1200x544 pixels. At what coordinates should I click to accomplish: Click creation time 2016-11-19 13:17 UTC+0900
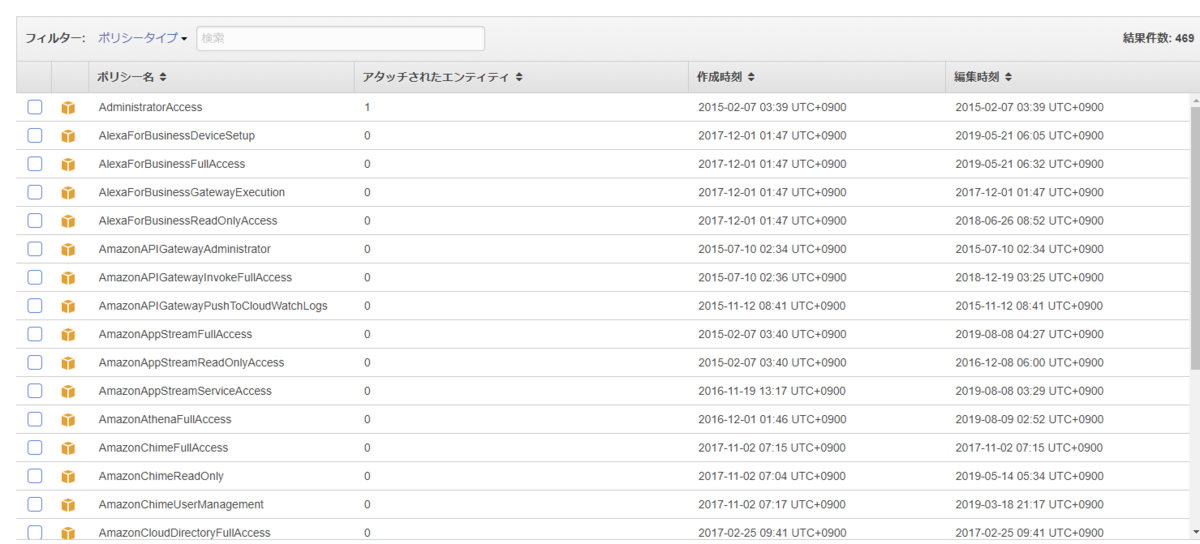point(772,391)
